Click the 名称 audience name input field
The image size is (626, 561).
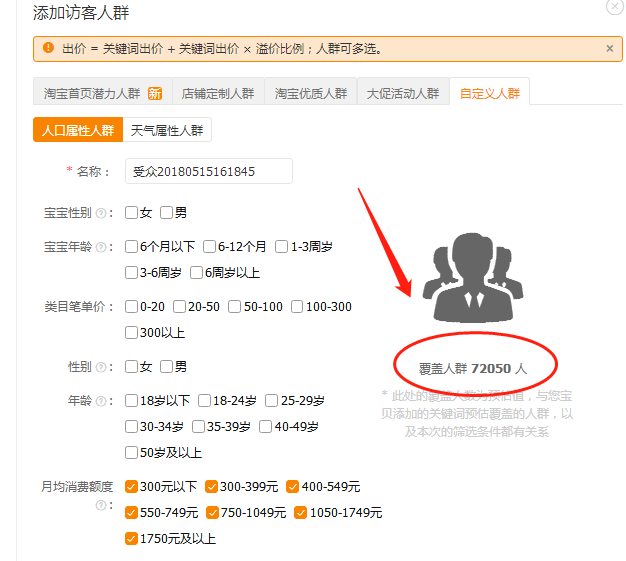click(208, 171)
